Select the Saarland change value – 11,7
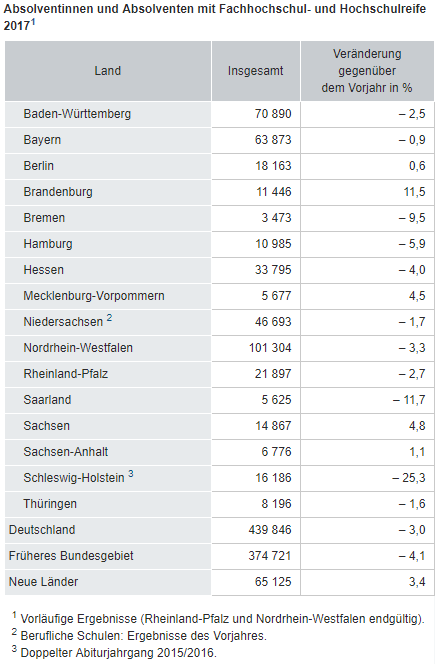 point(409,400)
